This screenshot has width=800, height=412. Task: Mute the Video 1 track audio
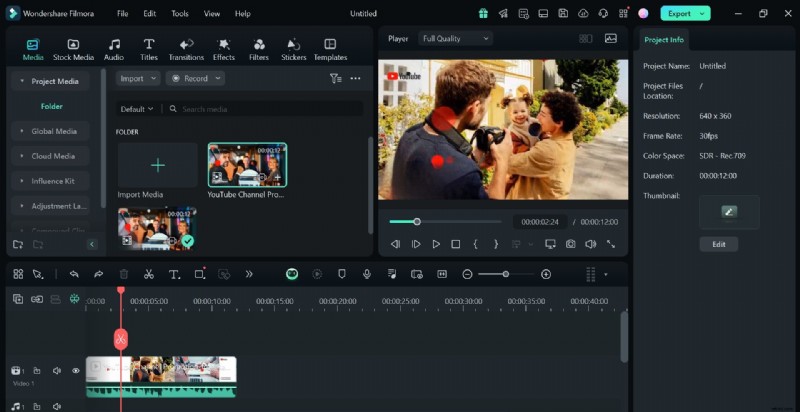[x=56, y=371]
